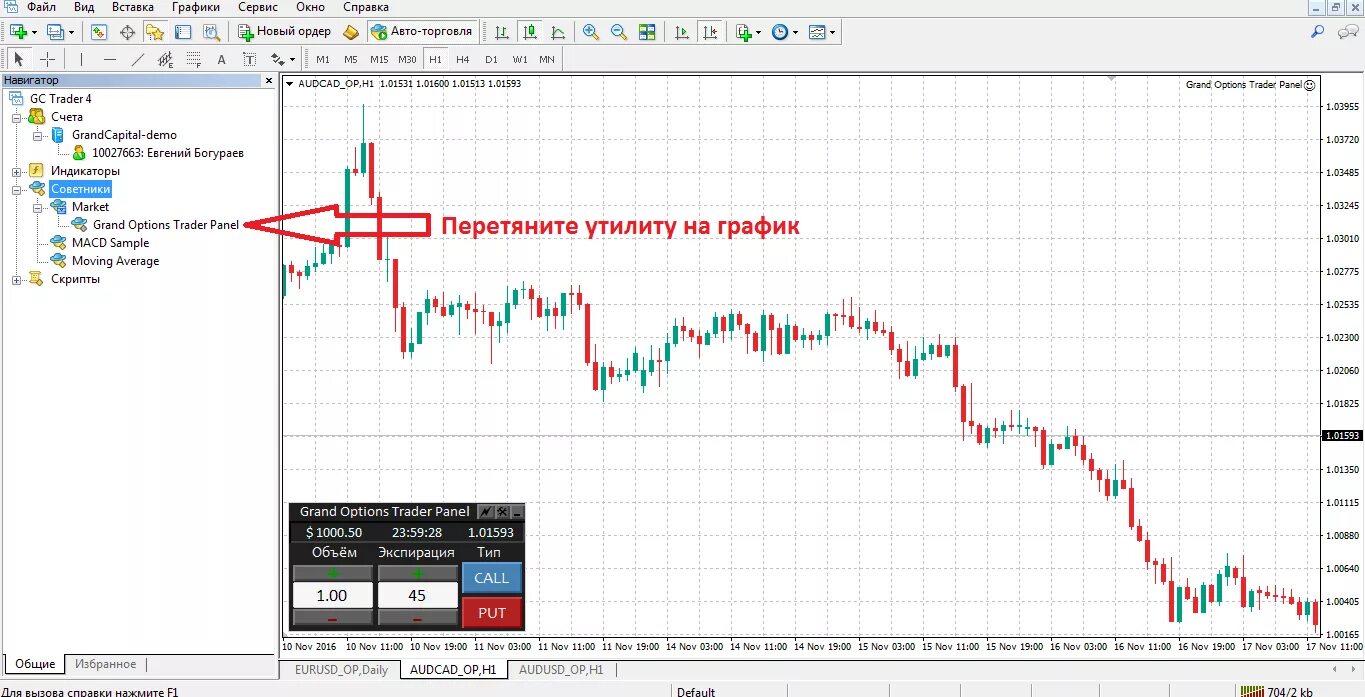The width and height of the screenshot is (1365, 697).
Task: Click the blue CALL button
Action: 492,577
